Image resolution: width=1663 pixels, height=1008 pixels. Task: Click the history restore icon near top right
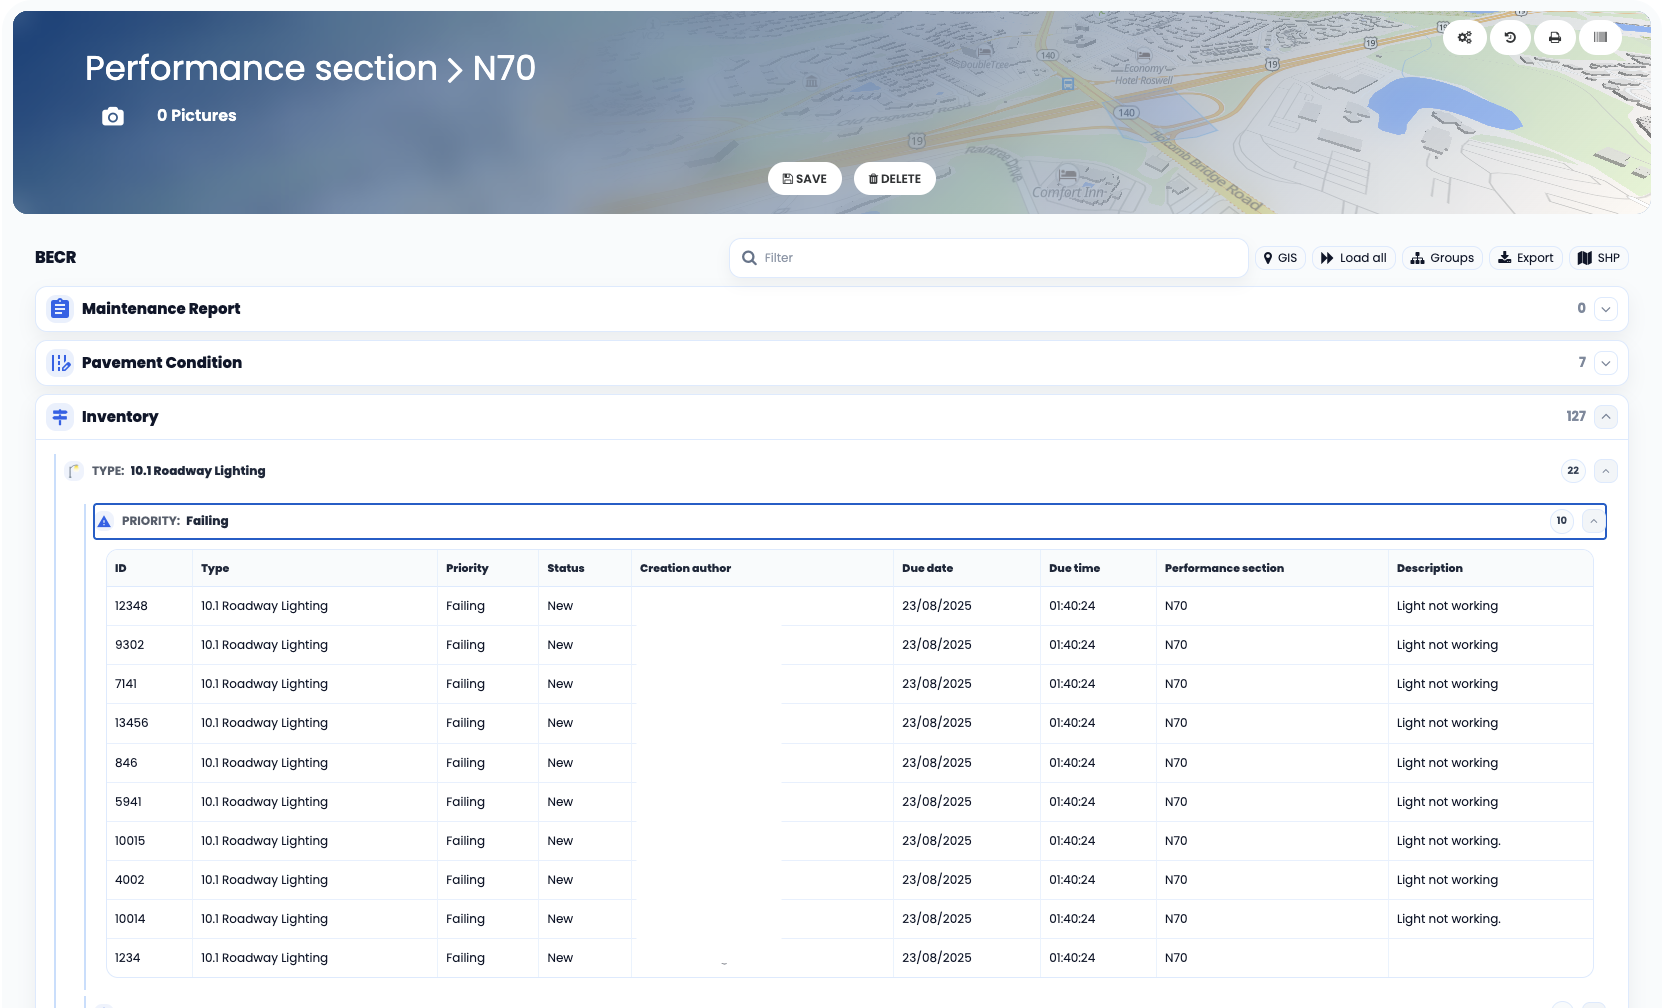point(1510,37)
